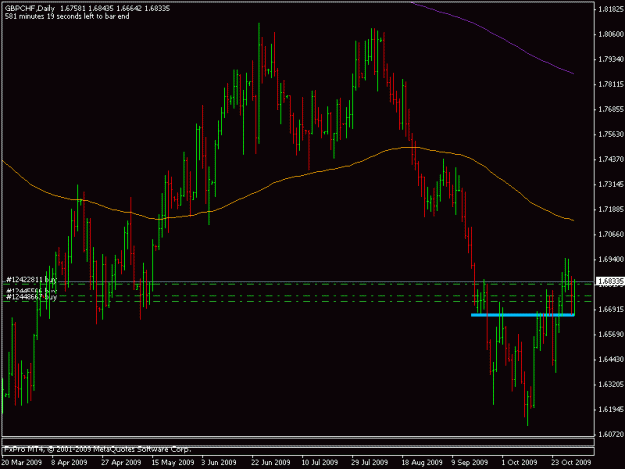Click the FxPro MT4 MetaQuotes copyright text
The image size is (625, 469).
[98, 449]
